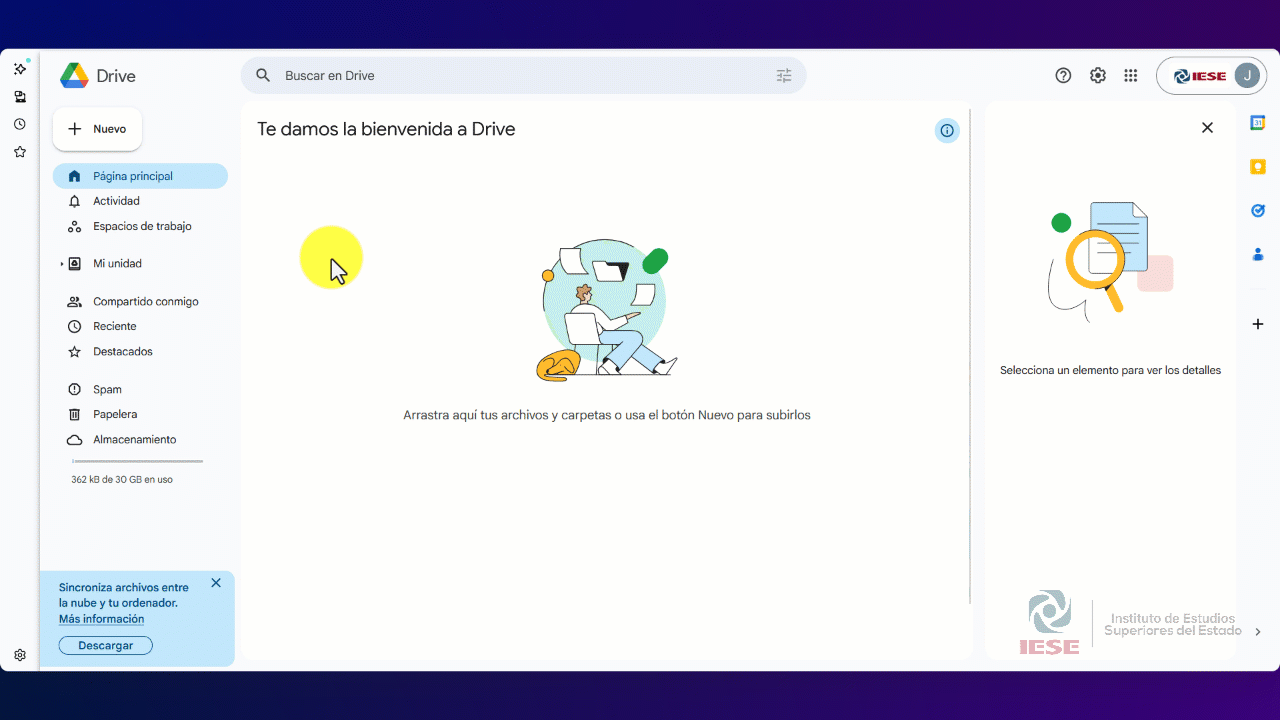1280x720 pixels.
Task: Click the Nuevo button
Action: tap(97, 128)
